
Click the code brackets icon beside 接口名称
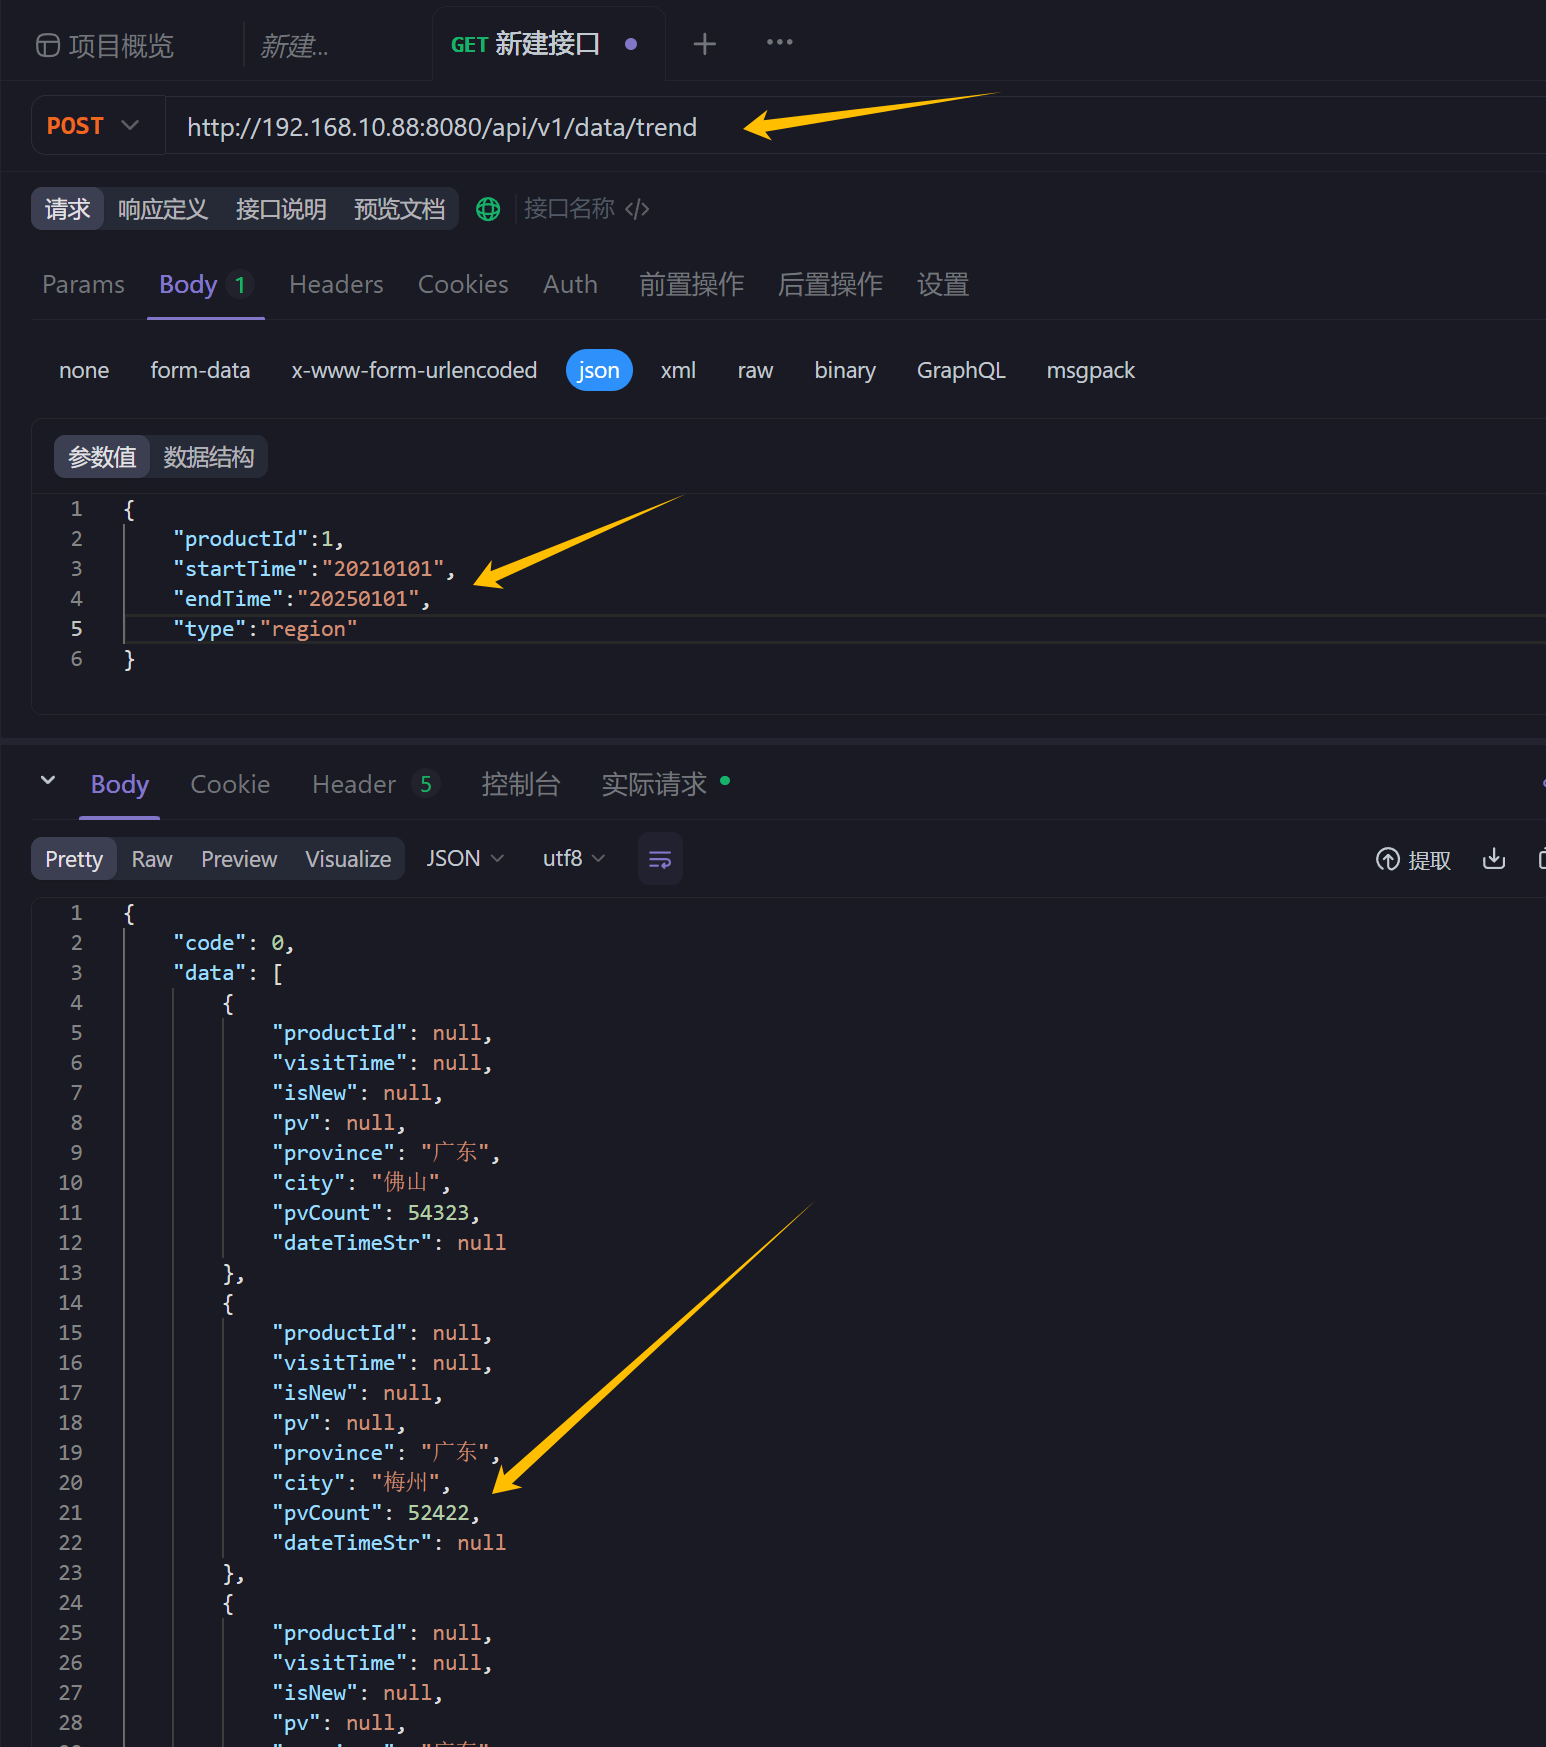637,209
